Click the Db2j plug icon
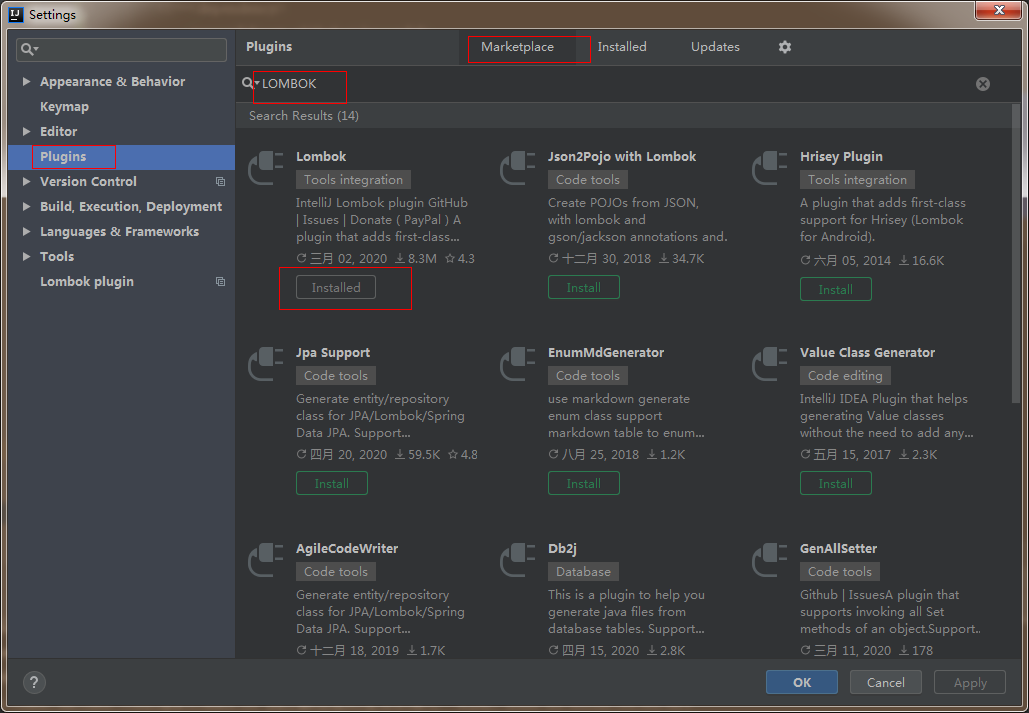Image resolution: width=1029 pixels, height=713 pixels. coord(518,560)
